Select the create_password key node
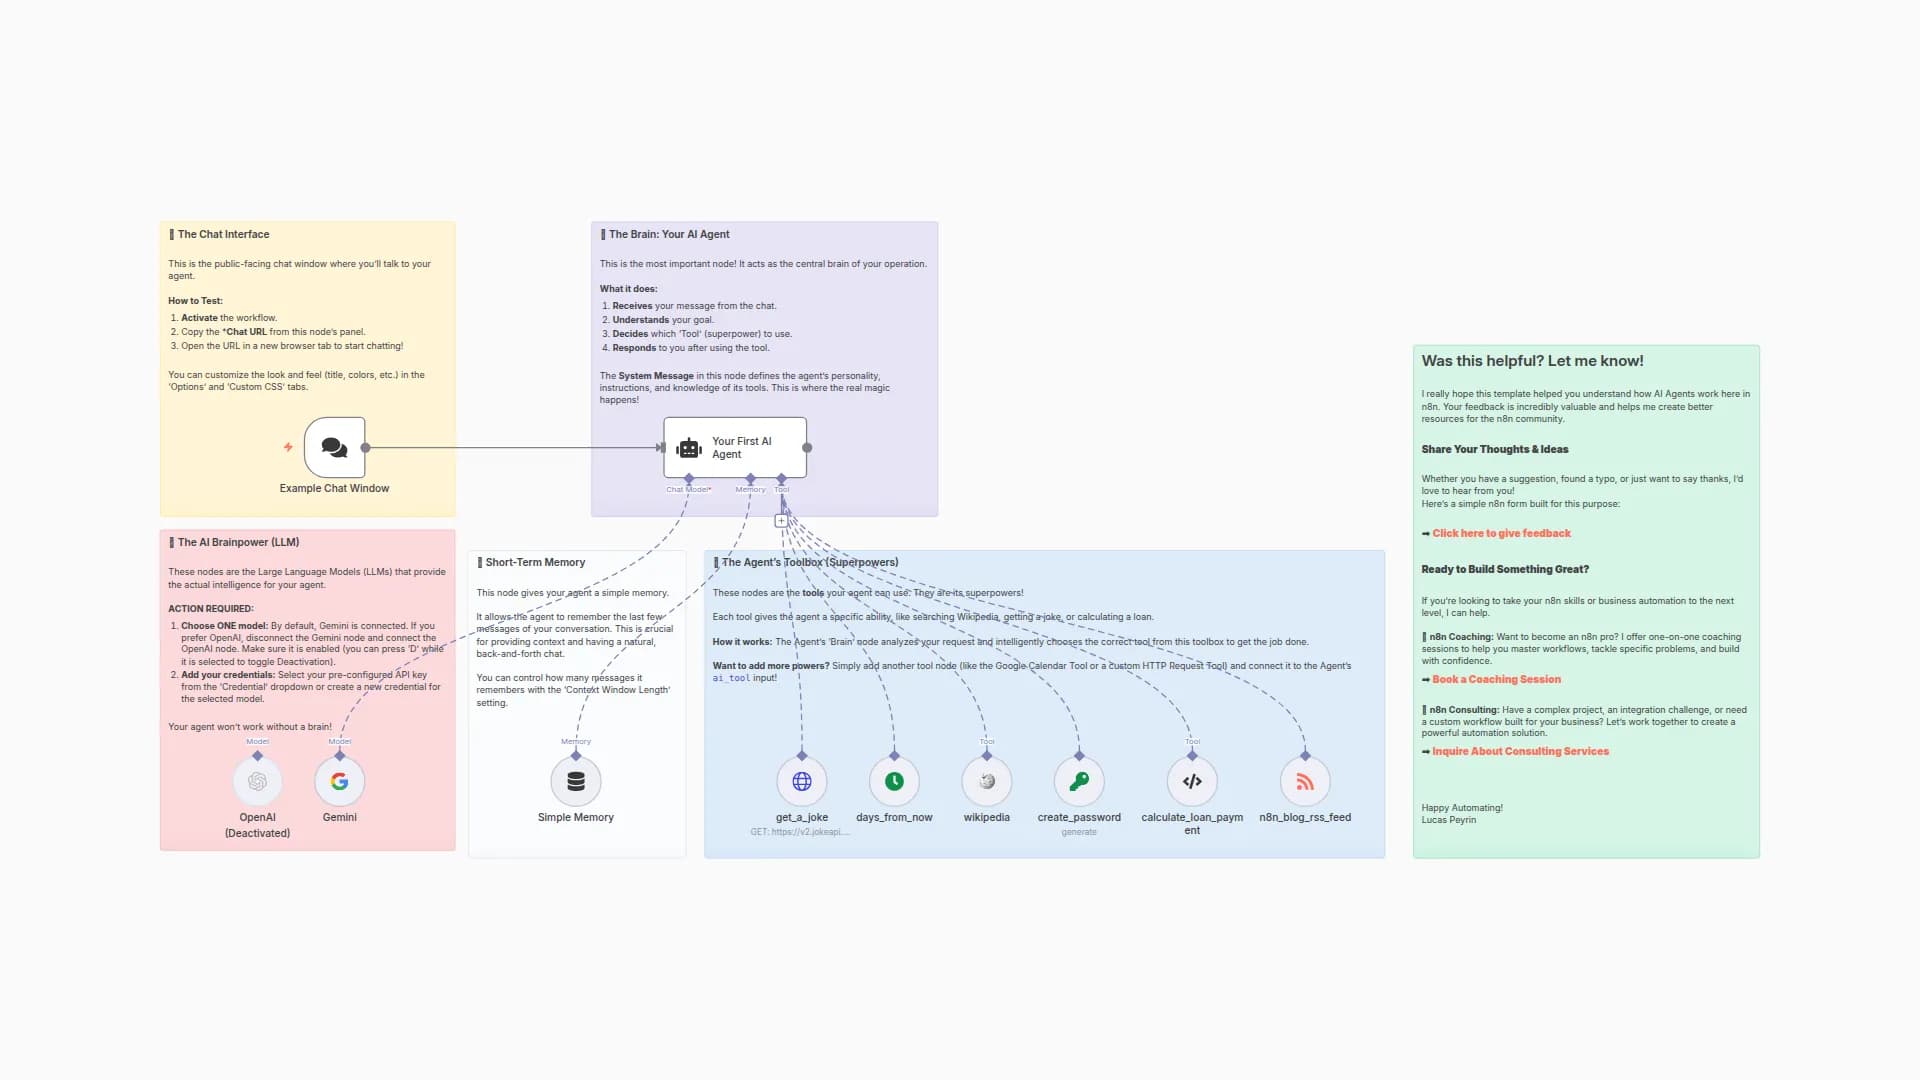The image size is (1920, 1080). (x=1079, y=781)
